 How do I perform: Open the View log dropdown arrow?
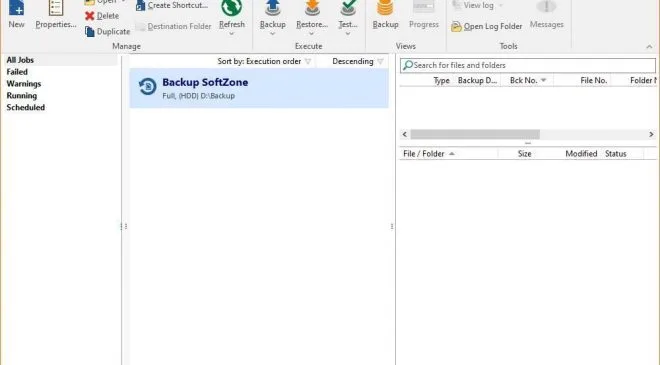coord(500,5)
